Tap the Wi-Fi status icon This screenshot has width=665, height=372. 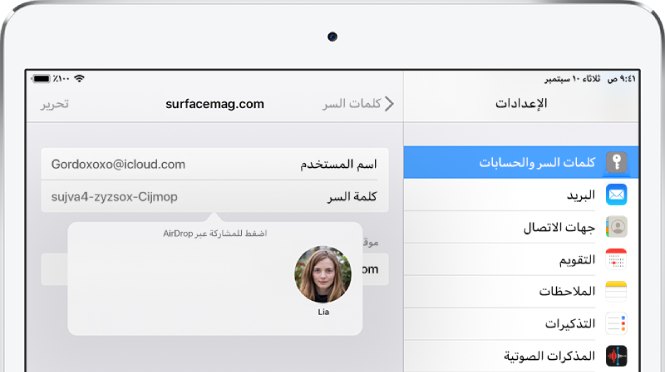(79, 78)
